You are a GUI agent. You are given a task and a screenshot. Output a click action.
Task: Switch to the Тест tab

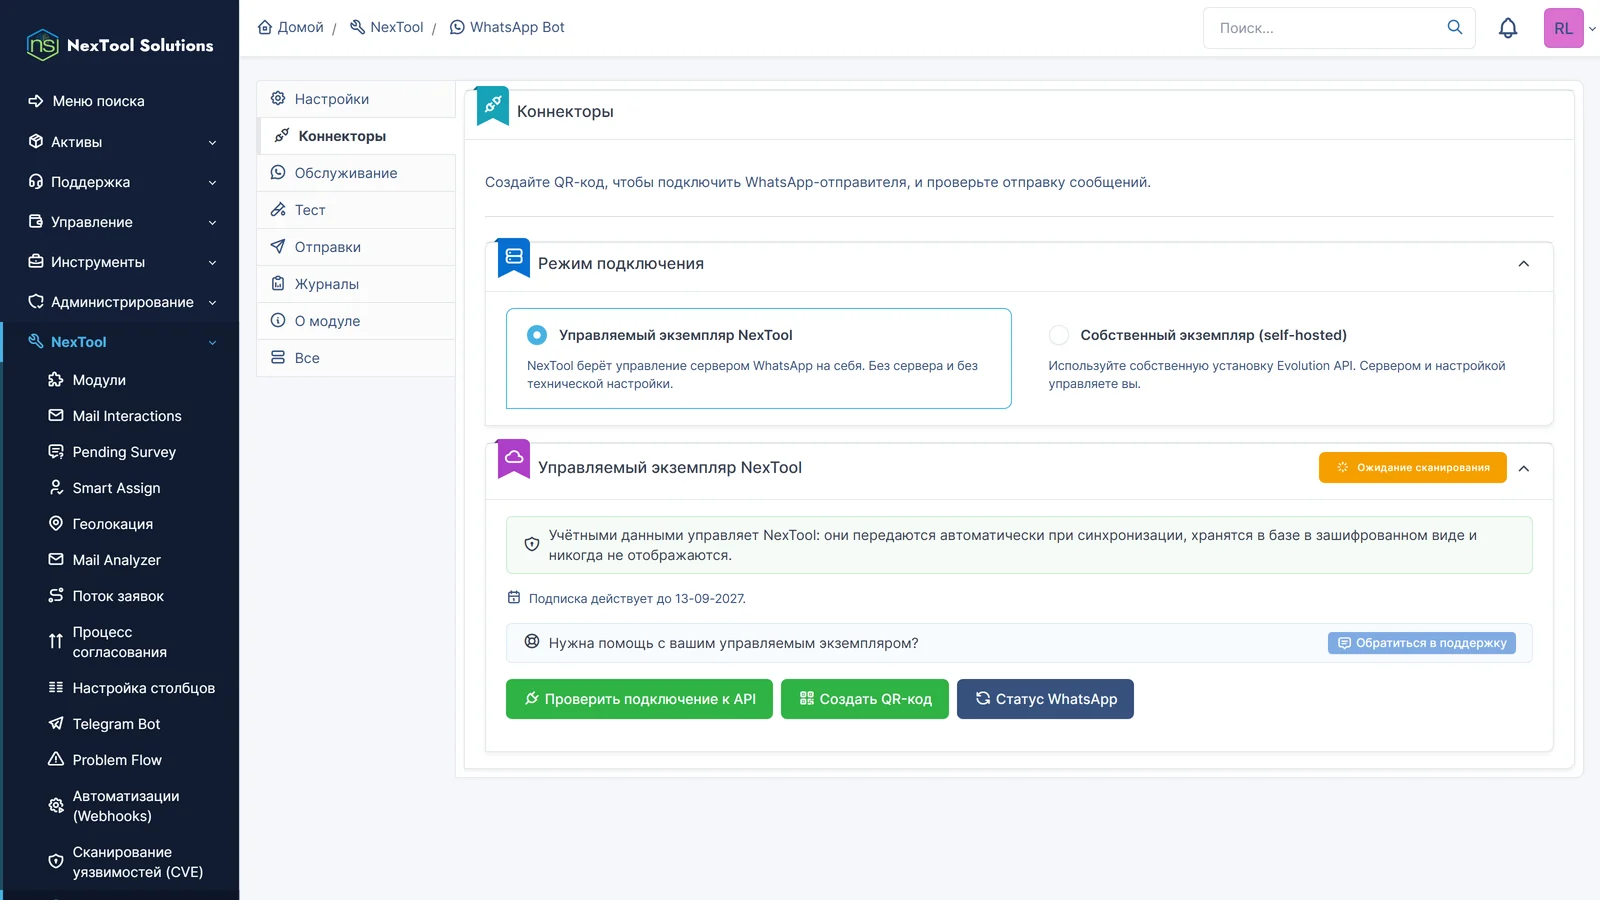[356, 210]
